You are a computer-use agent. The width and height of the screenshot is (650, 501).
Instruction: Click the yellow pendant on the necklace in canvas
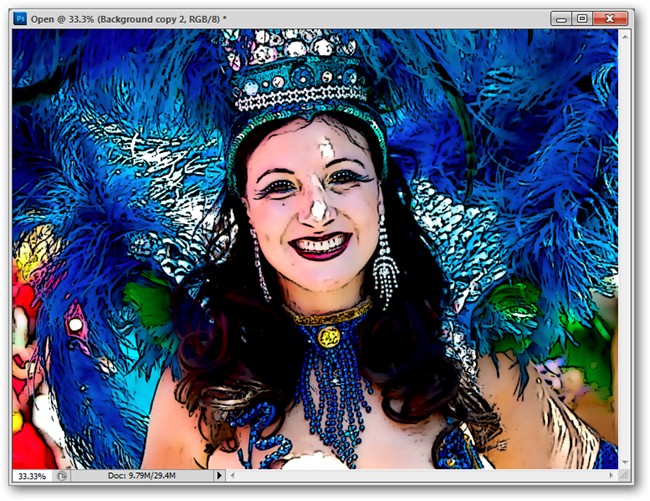329,336
